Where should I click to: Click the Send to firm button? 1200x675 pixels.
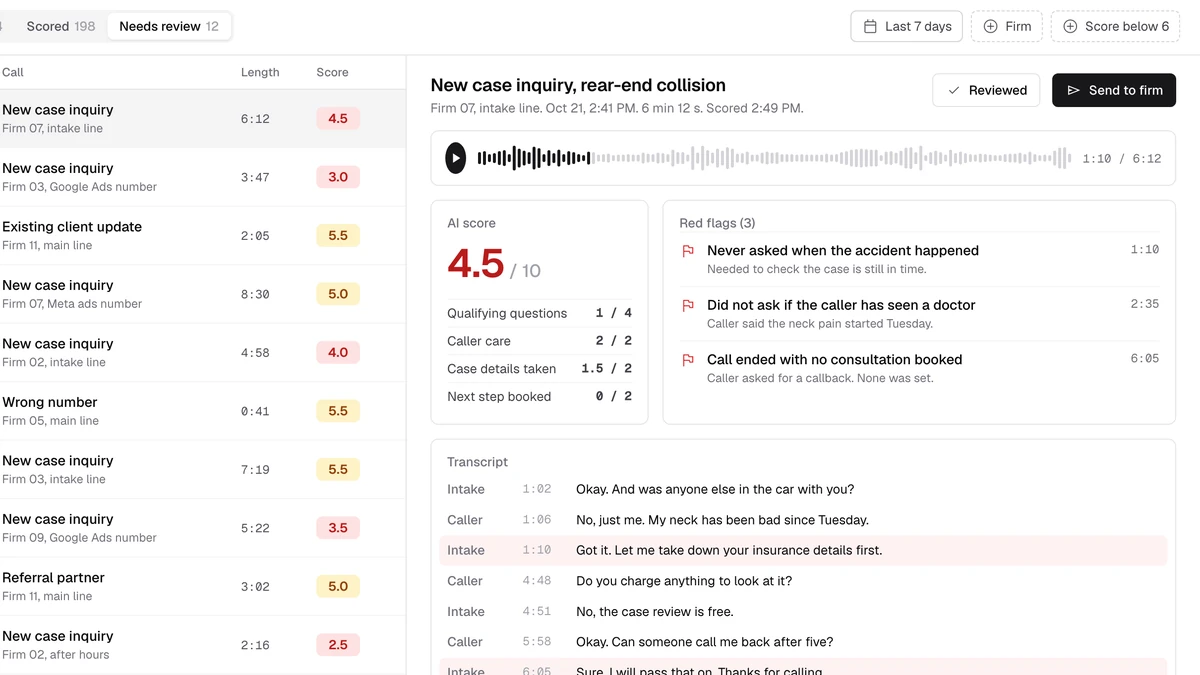coord(1114,90)
